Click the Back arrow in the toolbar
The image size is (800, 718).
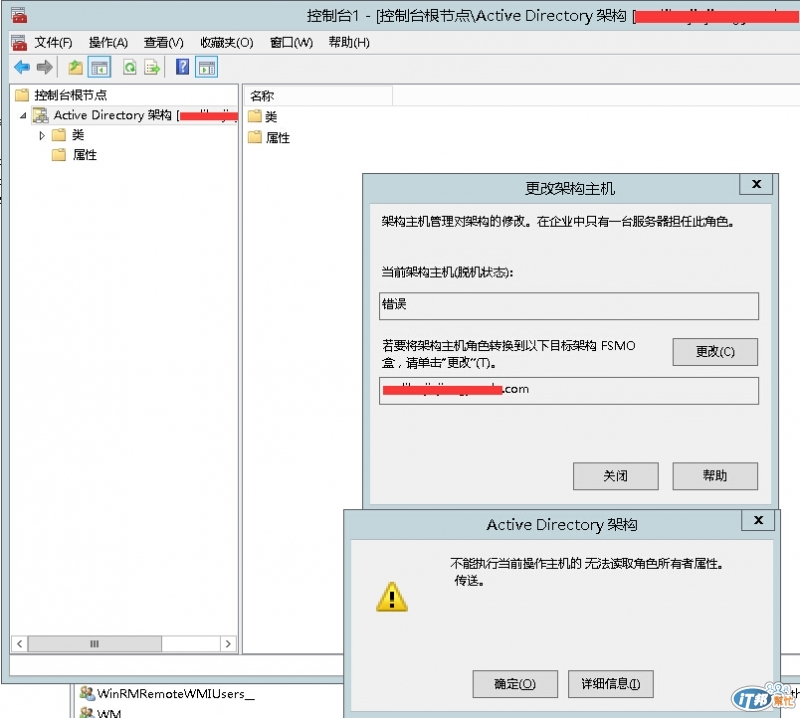[x=22, y=67]
